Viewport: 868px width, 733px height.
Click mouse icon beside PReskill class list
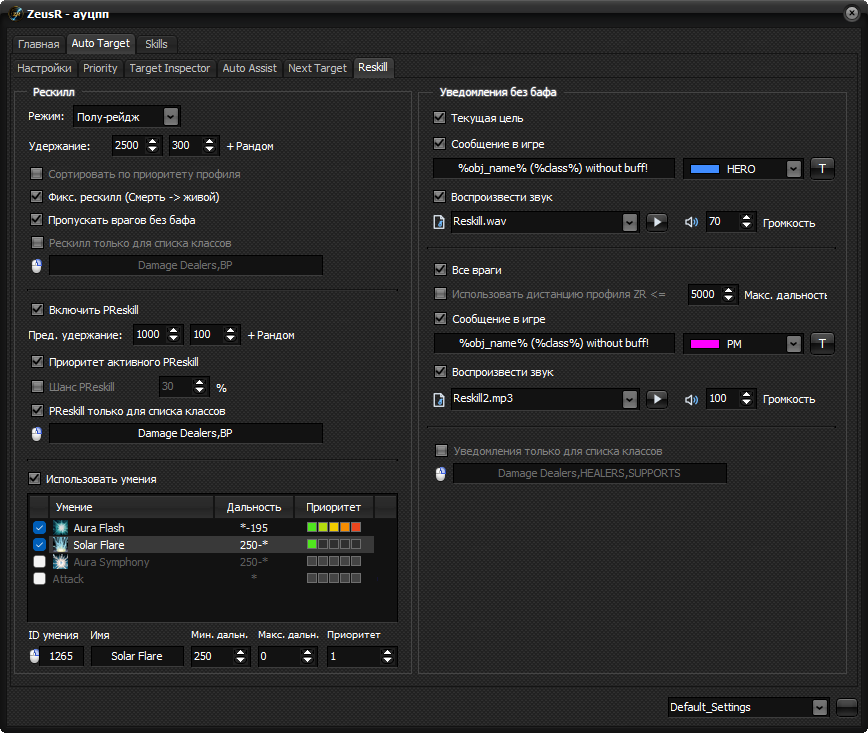coord(37,433)
